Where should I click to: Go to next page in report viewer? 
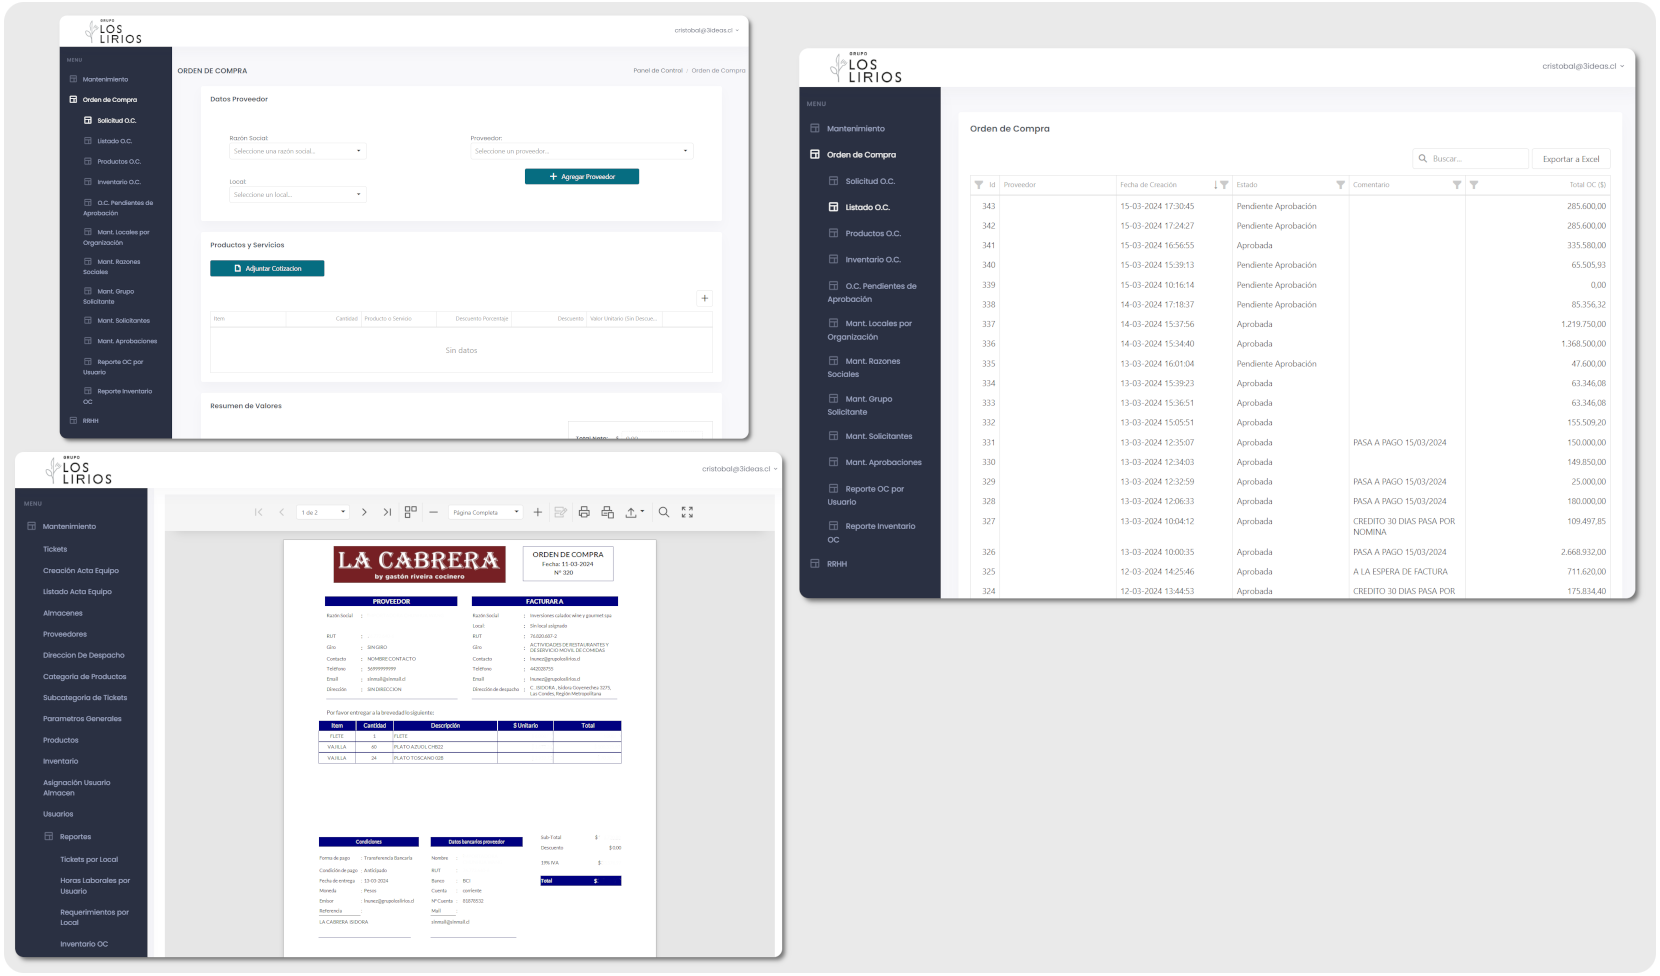coord(364,512)
